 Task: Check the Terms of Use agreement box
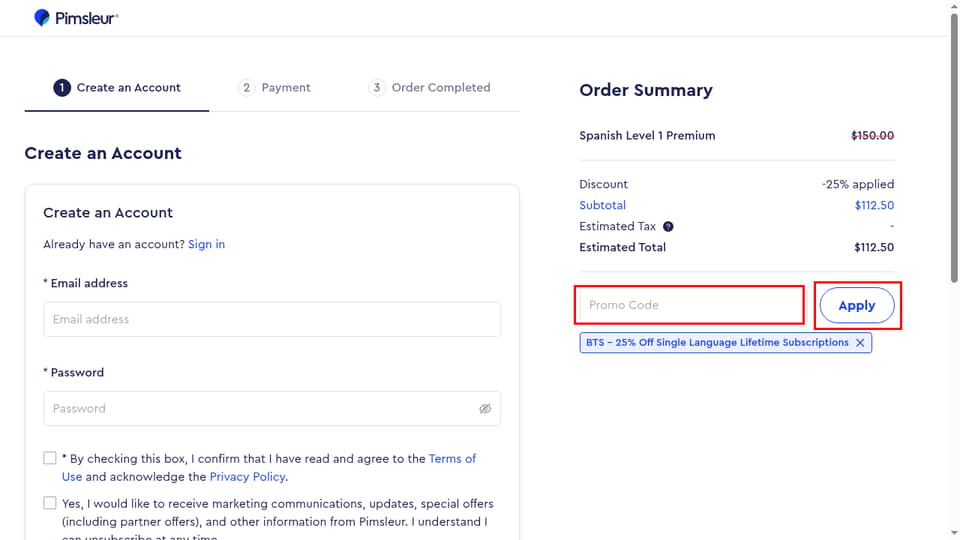(50, 458)
